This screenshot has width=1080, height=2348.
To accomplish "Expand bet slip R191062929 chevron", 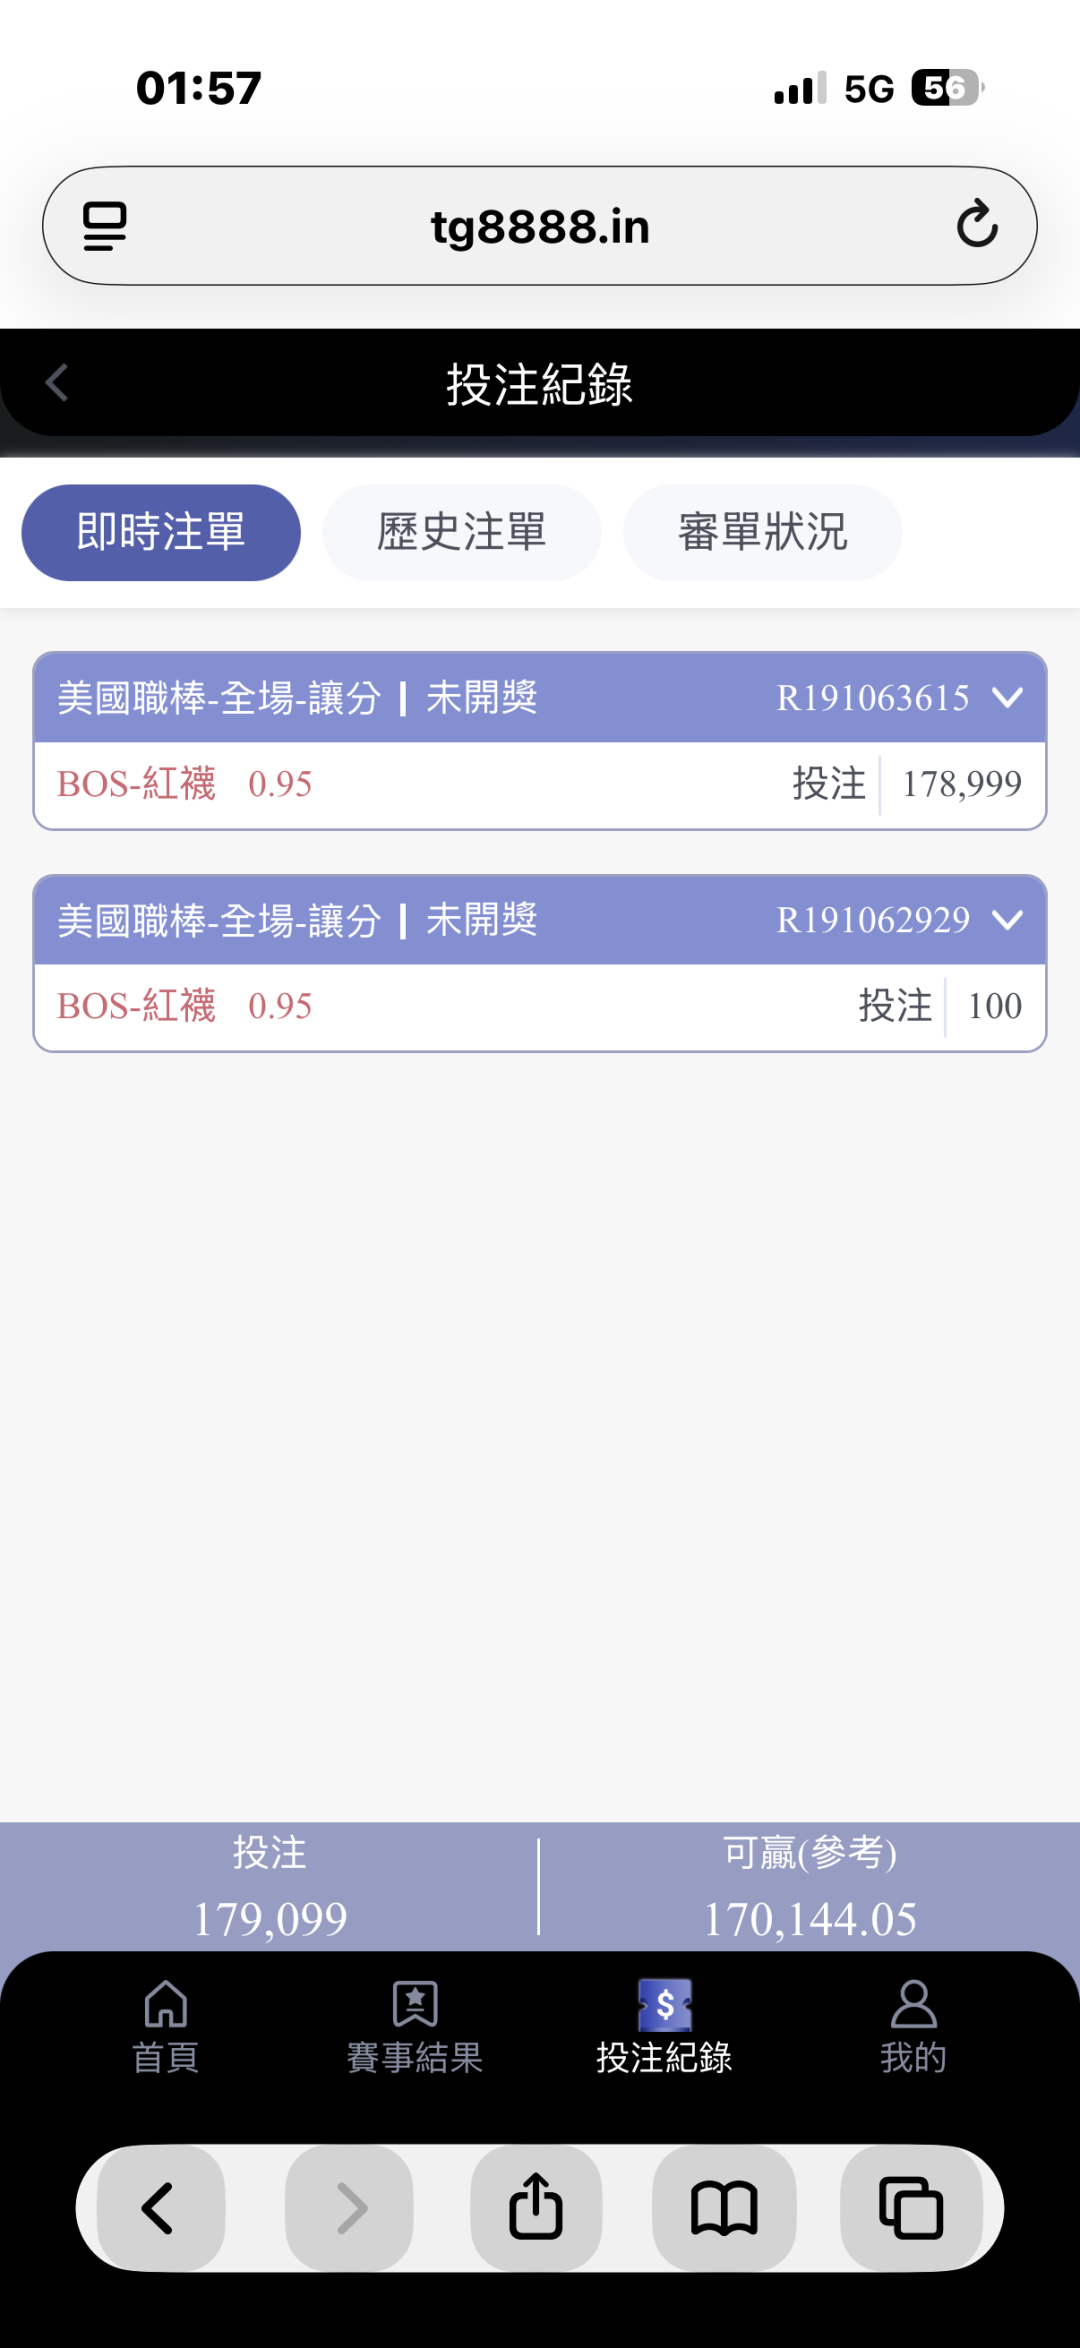I will click(x=1008, y=919).
